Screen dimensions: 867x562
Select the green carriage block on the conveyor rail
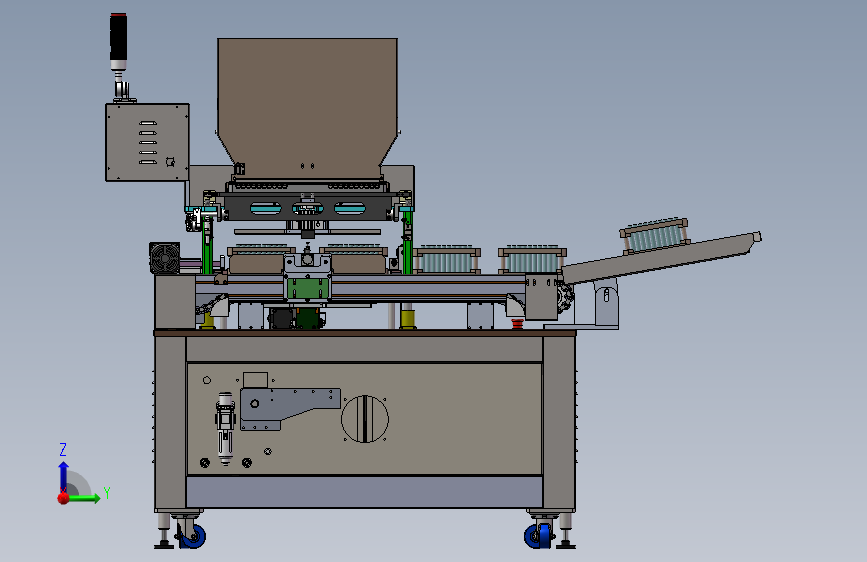(x=308, y=288)
